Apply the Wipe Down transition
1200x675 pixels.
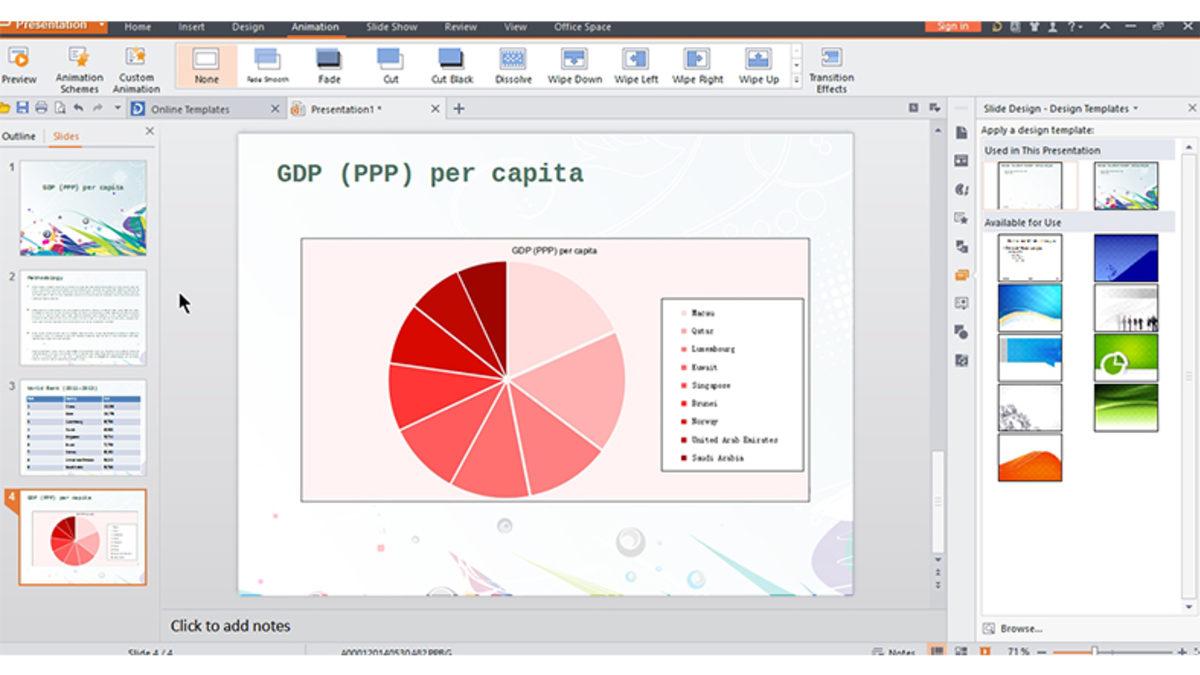[573, 62]
